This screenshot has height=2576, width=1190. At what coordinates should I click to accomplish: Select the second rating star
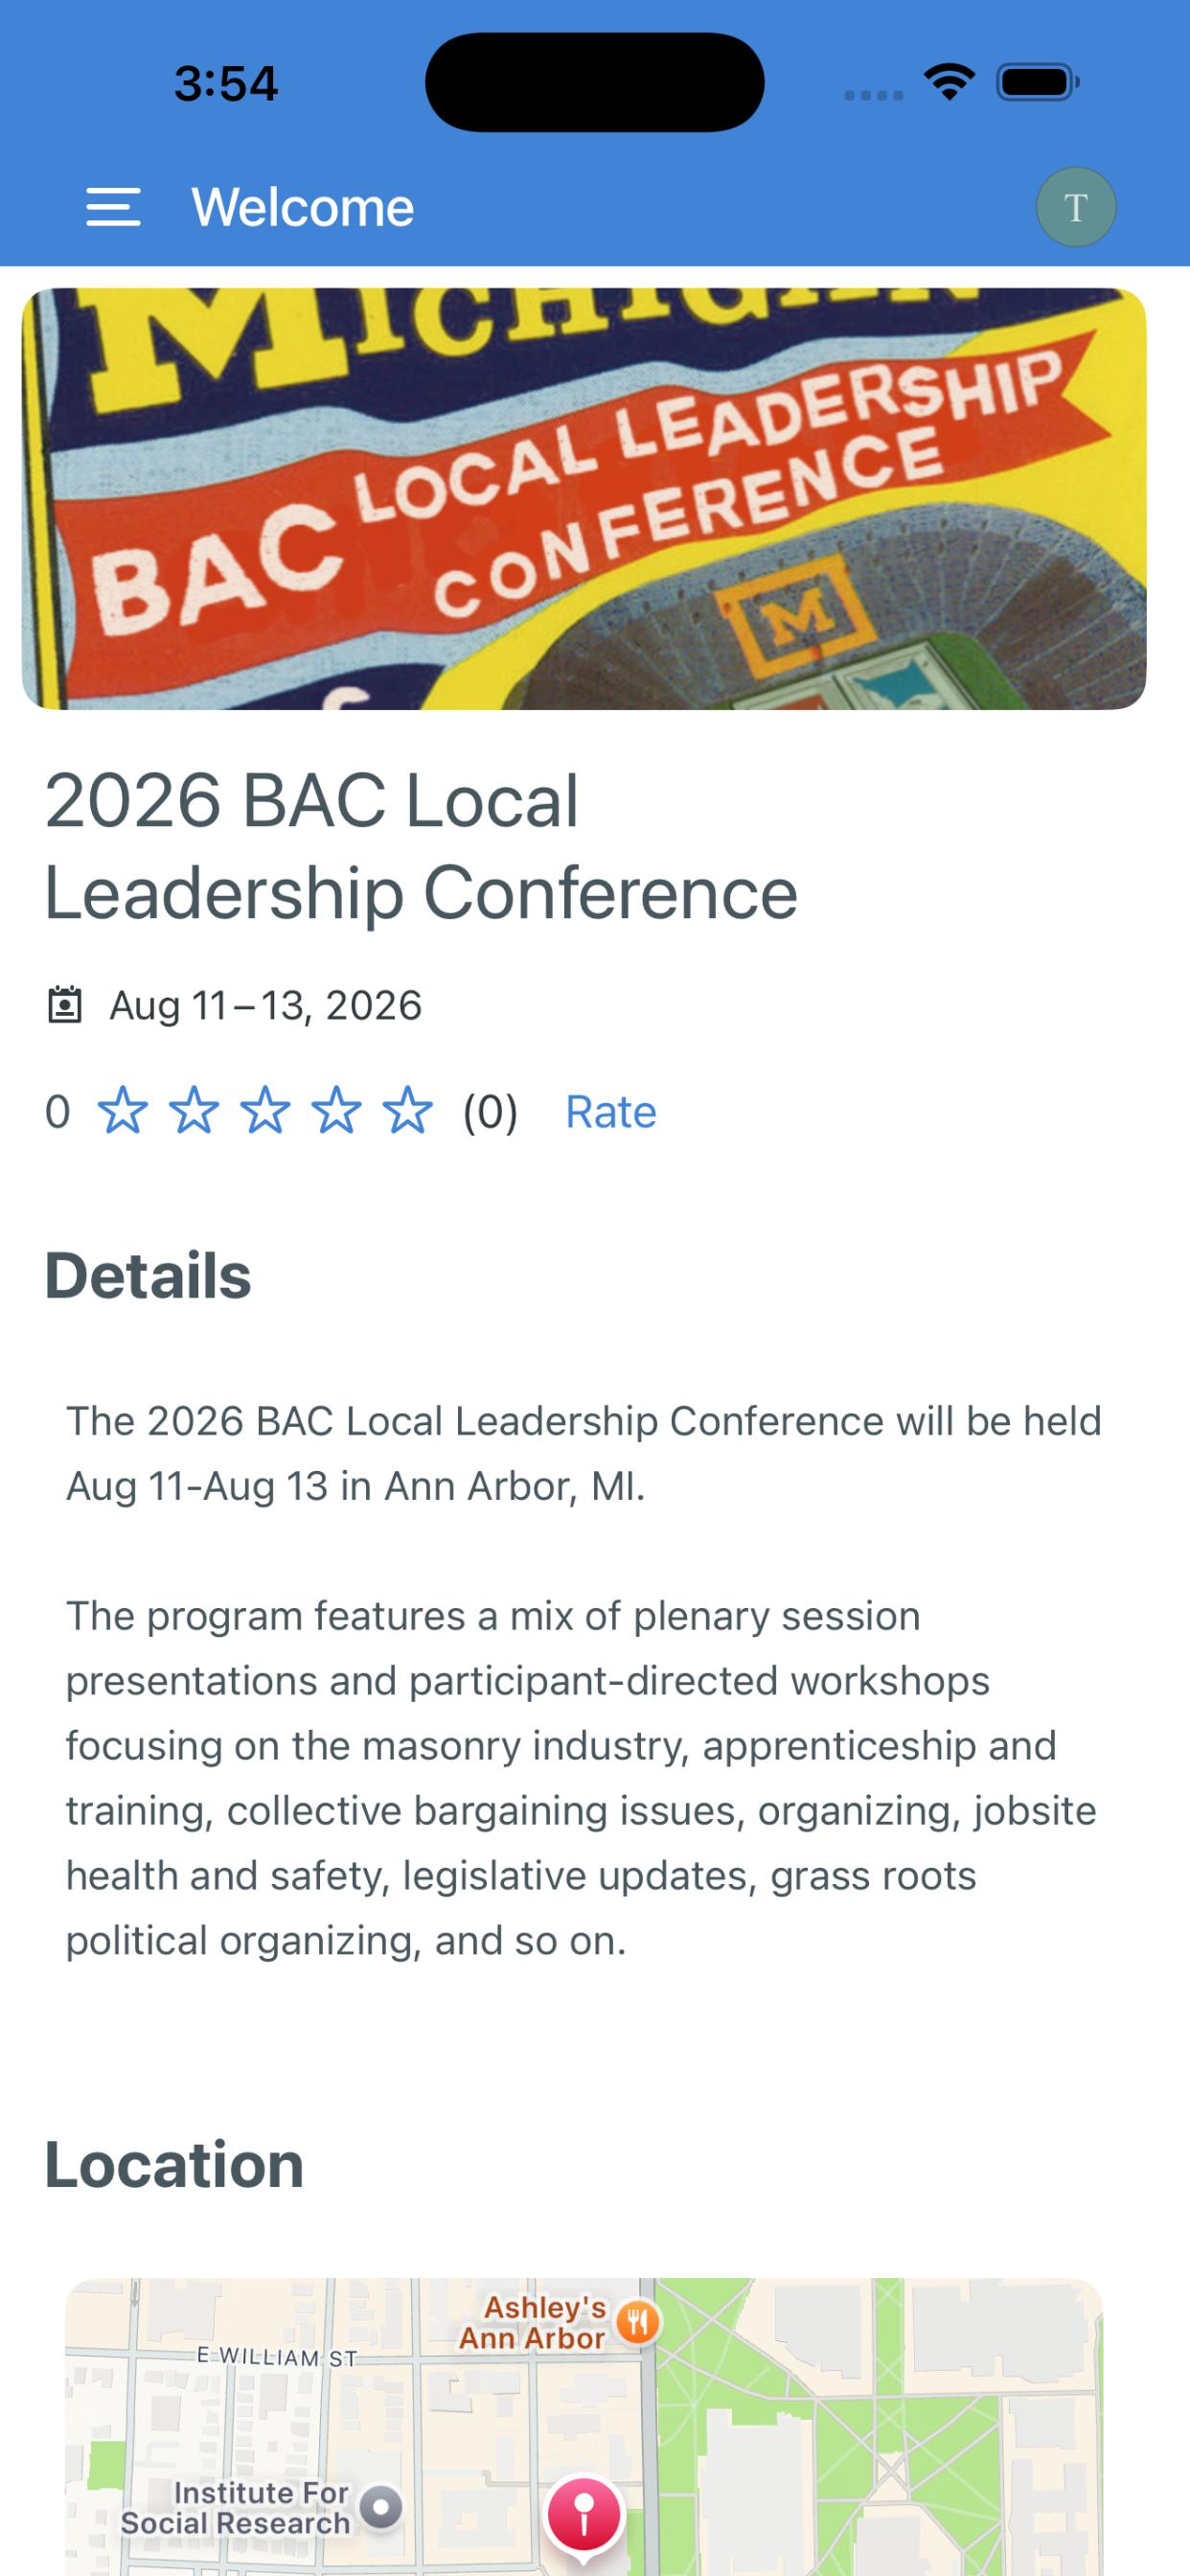coord(194,1111)
